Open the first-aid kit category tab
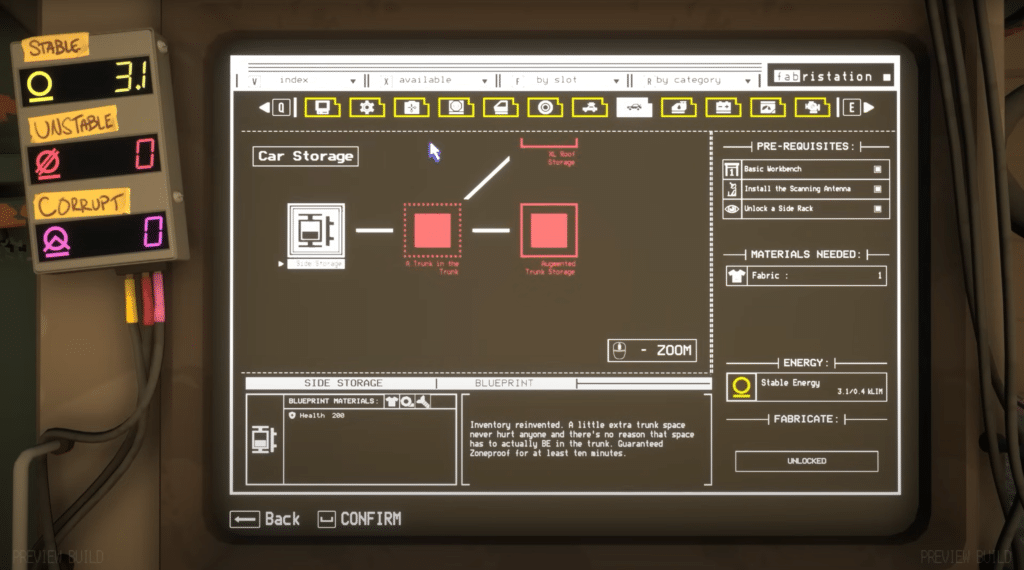This screenshot has height=570, width=1024. [411, 107]
